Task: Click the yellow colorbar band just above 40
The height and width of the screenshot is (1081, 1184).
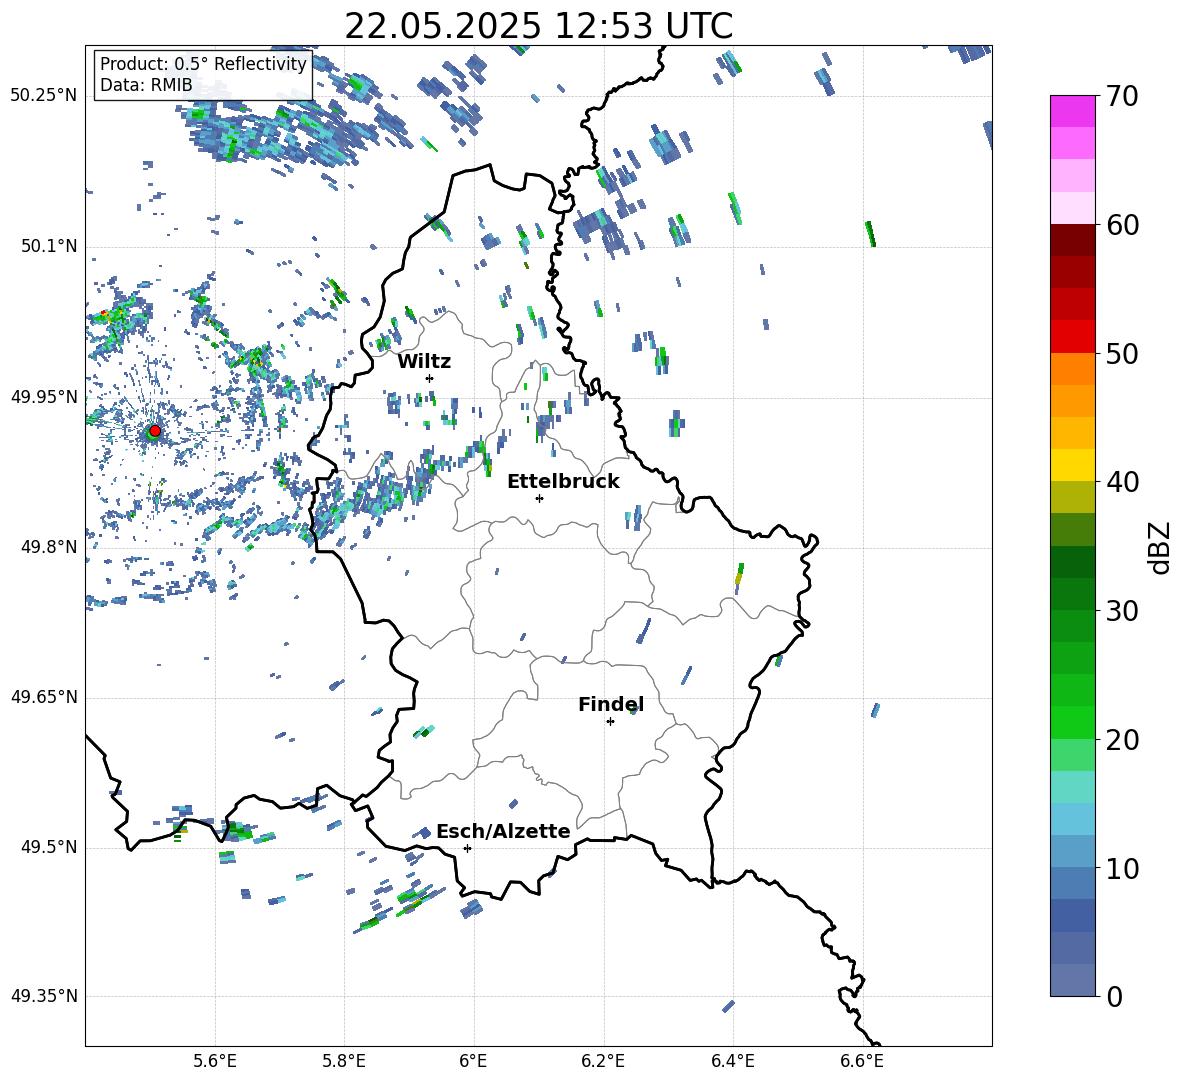Action: pyautogui.click(x=1072, y=465)
